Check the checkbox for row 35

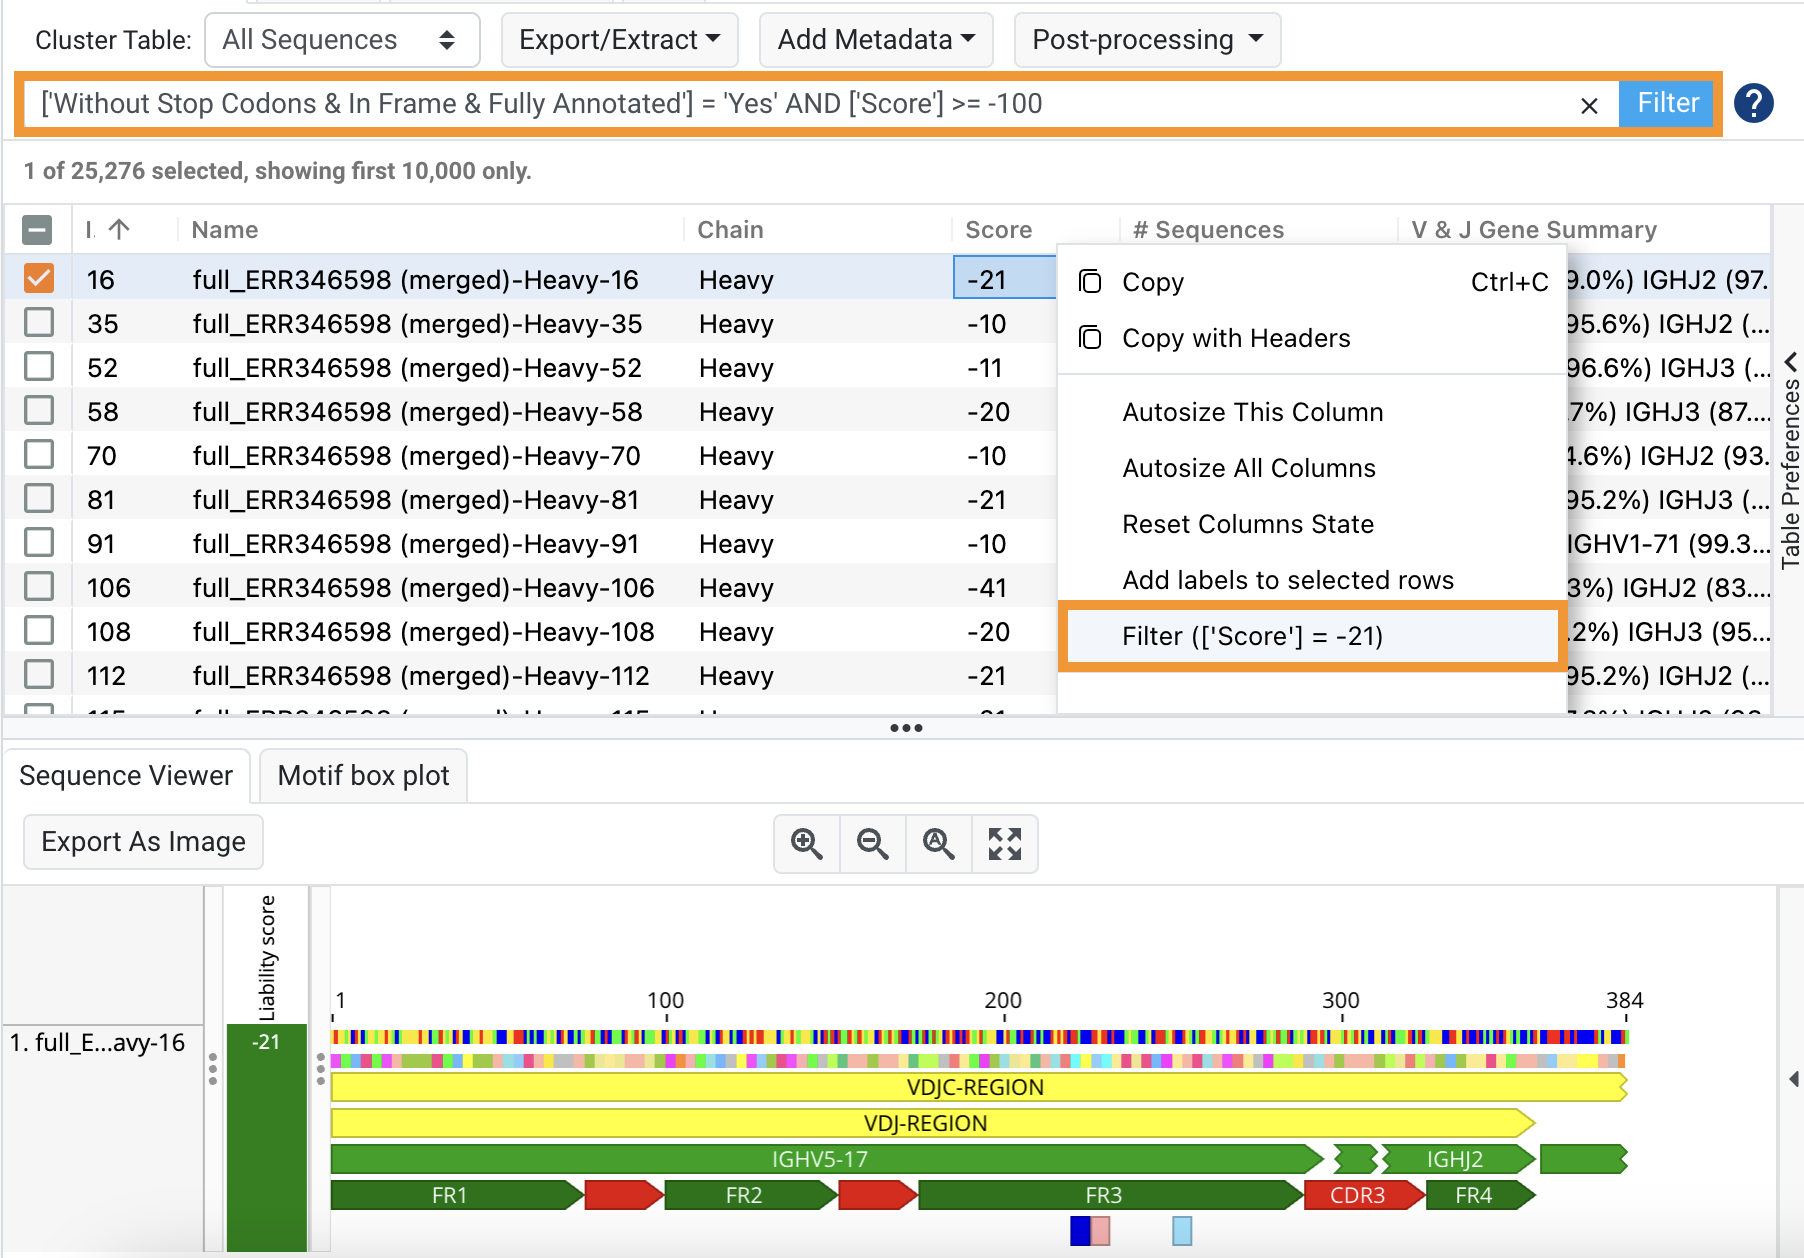[x=39, y=323]
